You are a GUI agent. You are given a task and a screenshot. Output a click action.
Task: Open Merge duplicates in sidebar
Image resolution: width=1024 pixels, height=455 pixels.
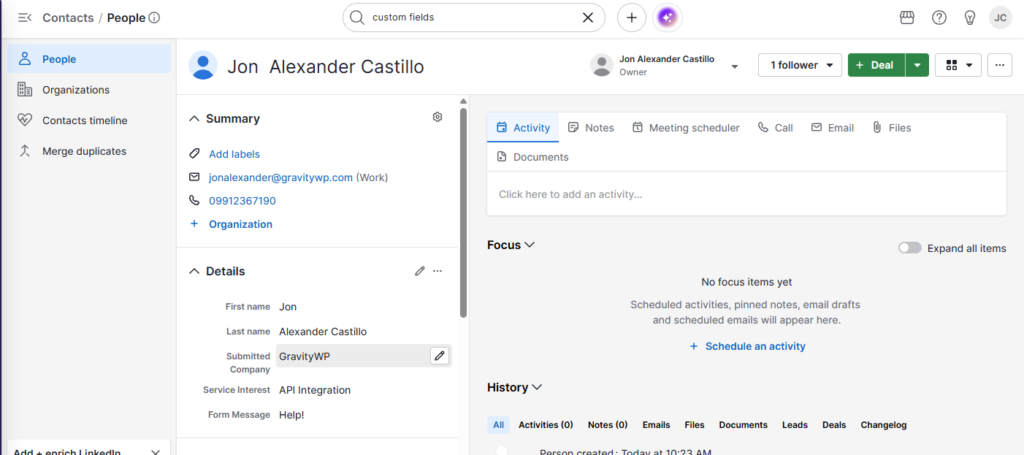[89, 151]
